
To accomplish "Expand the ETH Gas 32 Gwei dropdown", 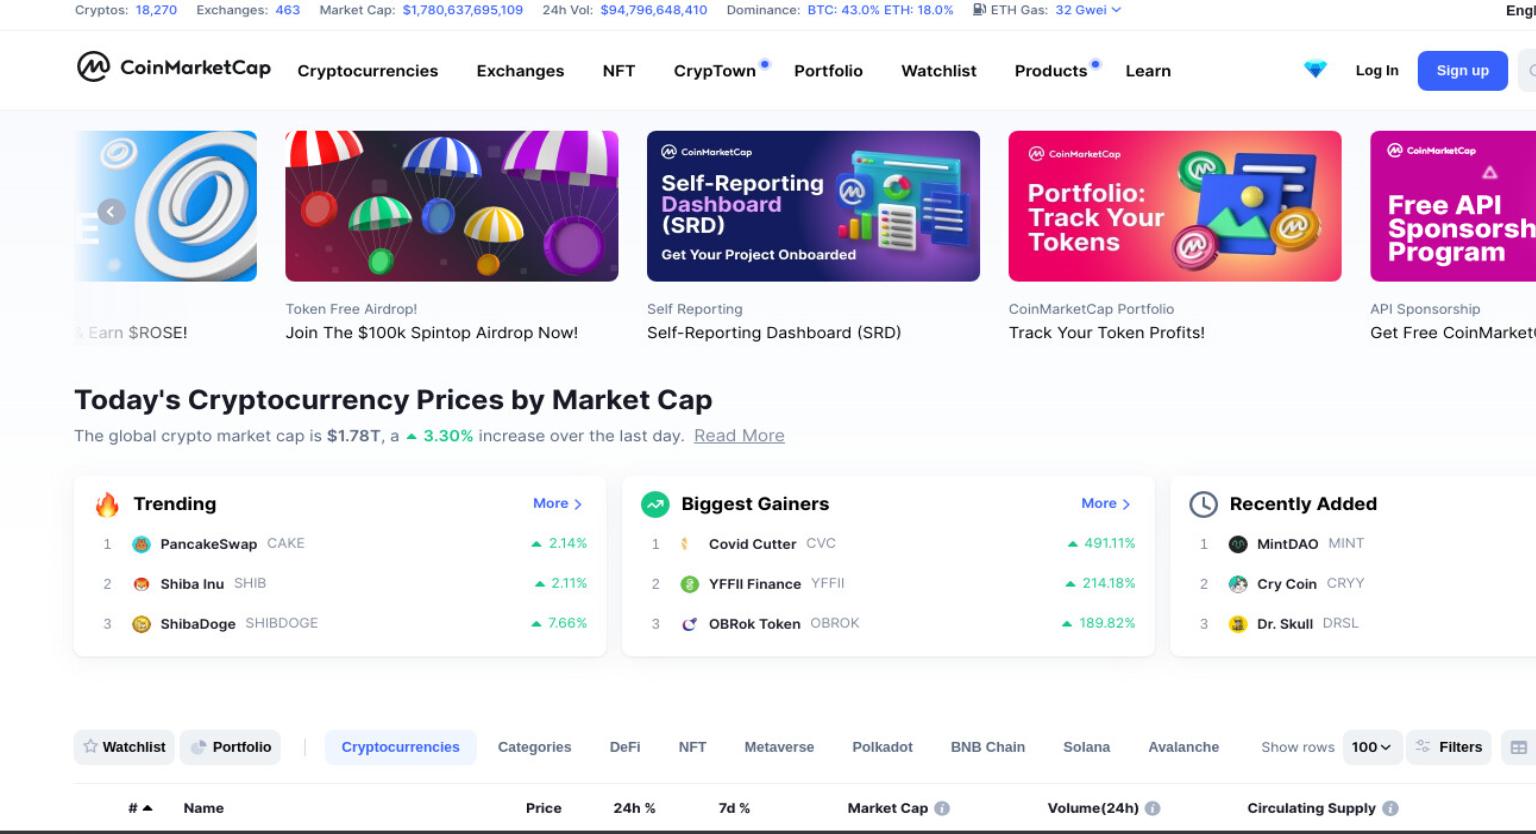I will pyautogui.click(x=1088, y=10).
